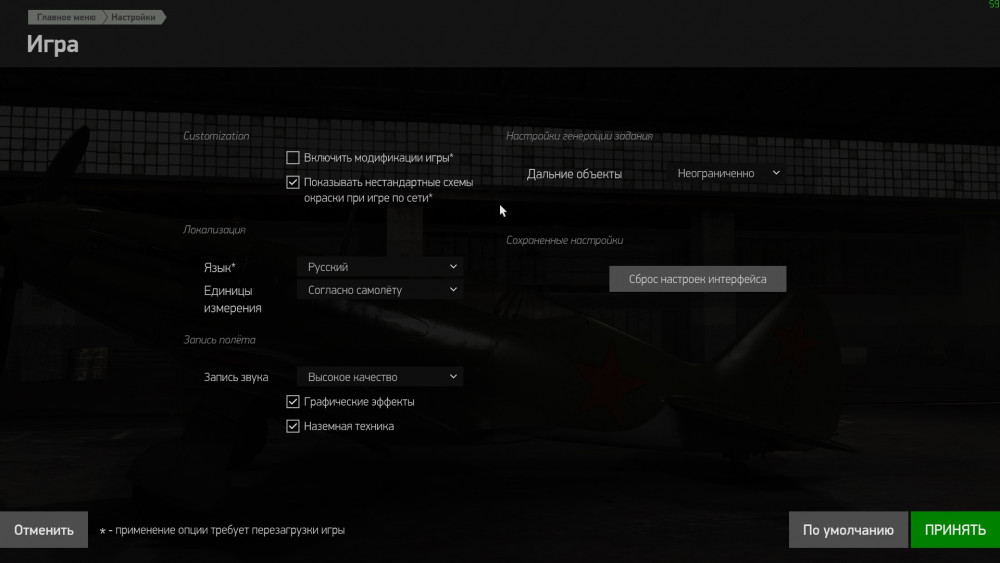Image resolution: width=1000 pixels, height=563 pixels.
Task: Click the Наземная техника label text
Action: click(x=349, y=426)
